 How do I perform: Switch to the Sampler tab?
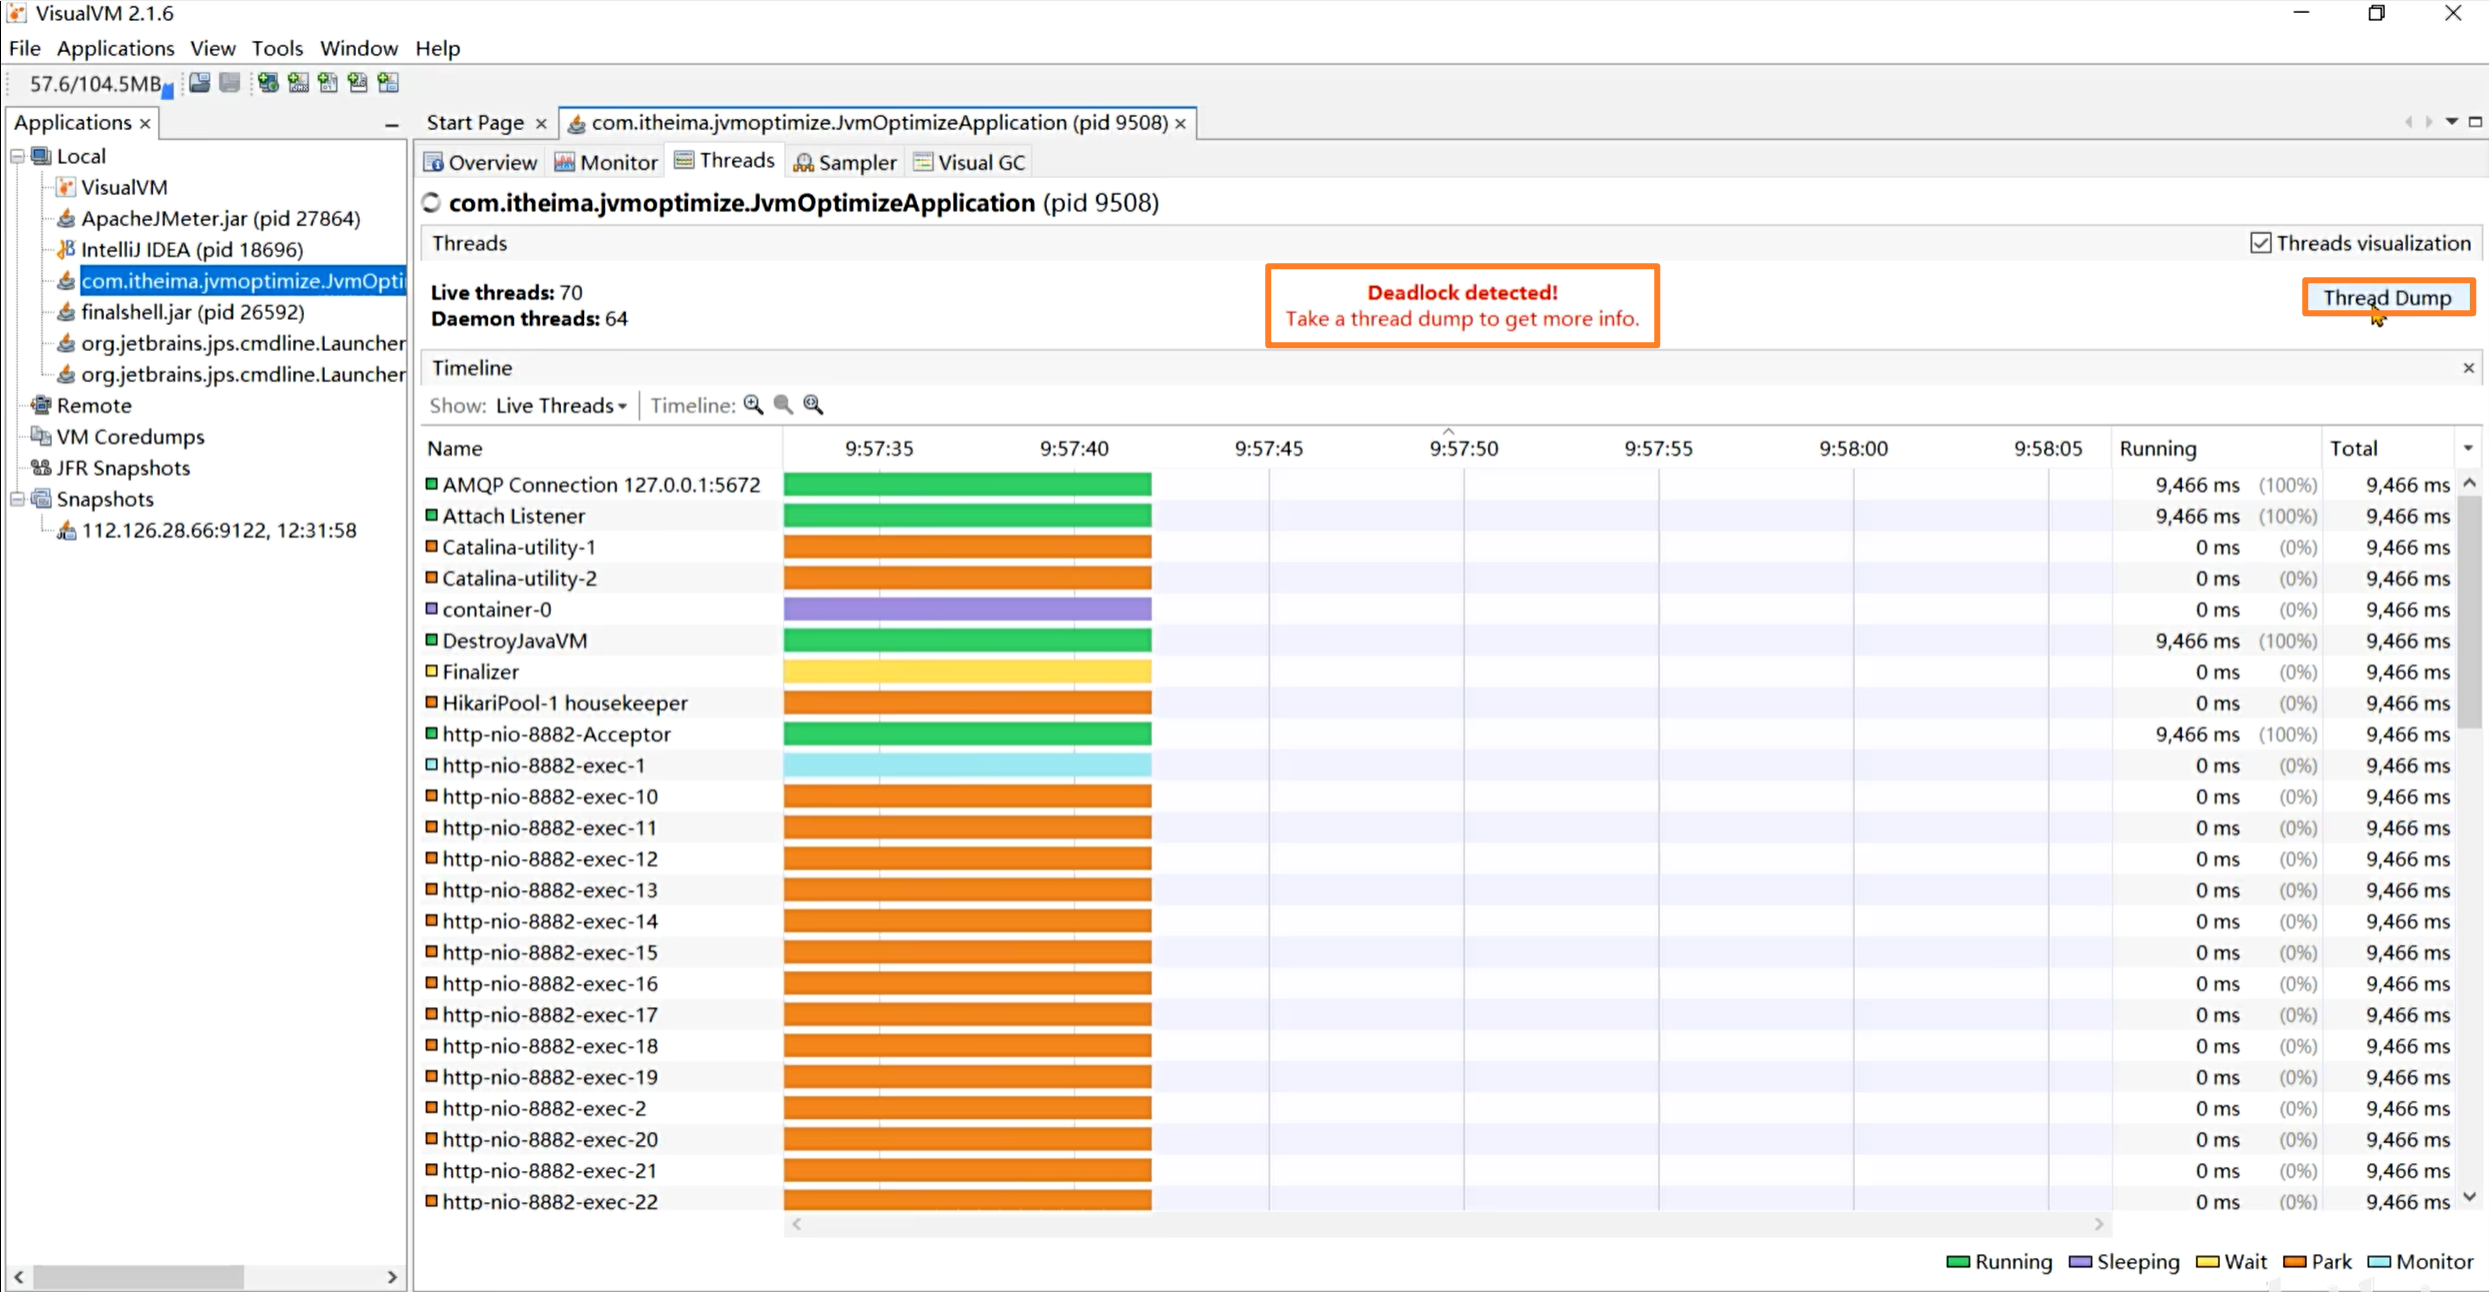[845, 162]
